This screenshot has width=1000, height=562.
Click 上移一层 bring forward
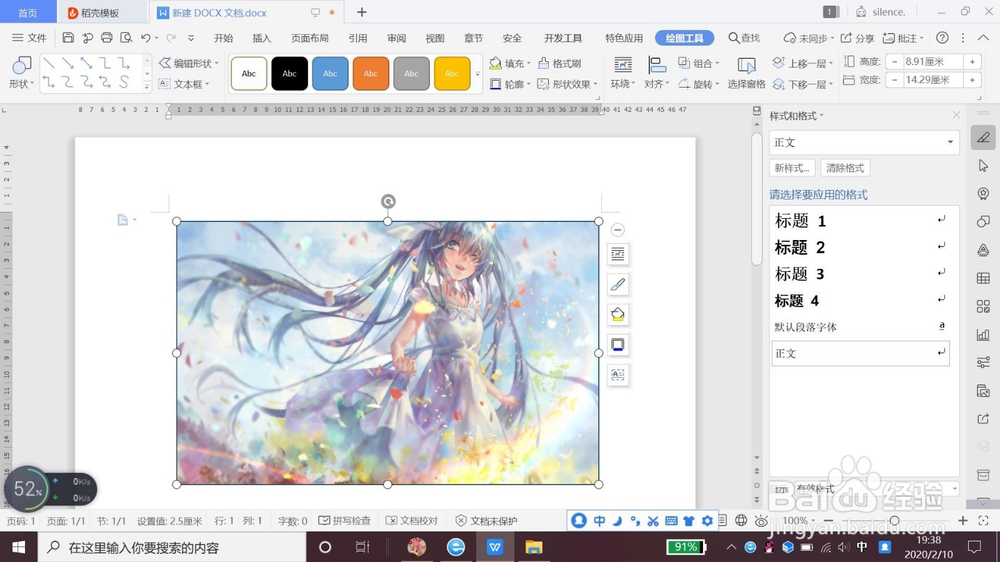tap(802, 63)
